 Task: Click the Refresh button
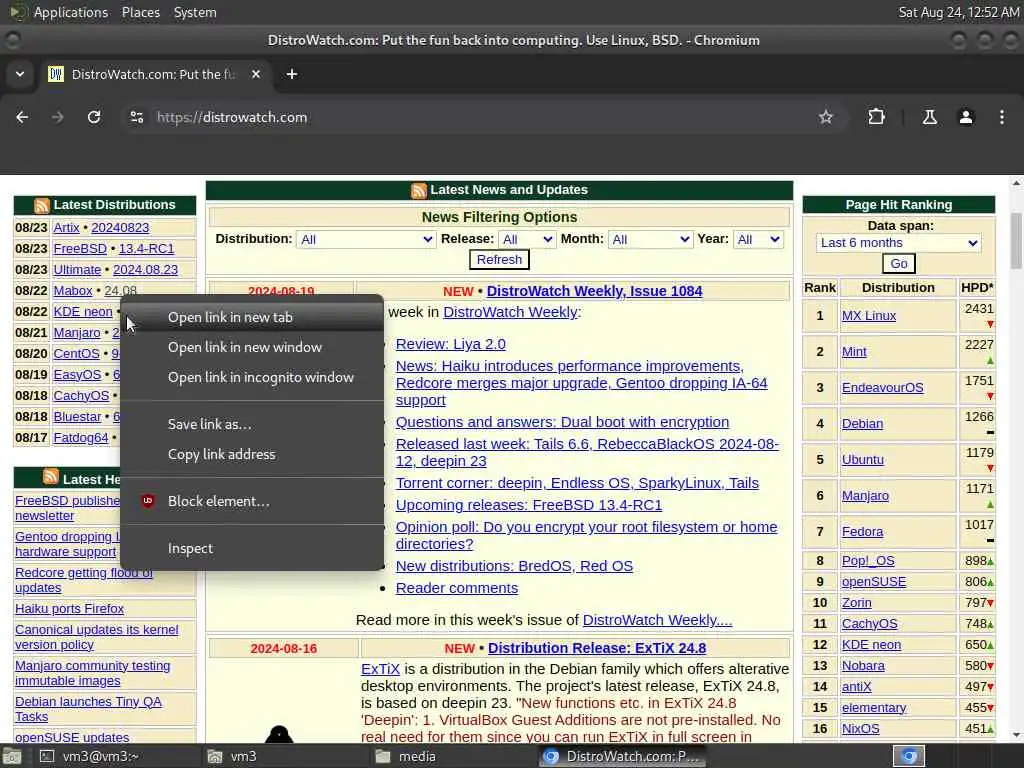[499, 260]
